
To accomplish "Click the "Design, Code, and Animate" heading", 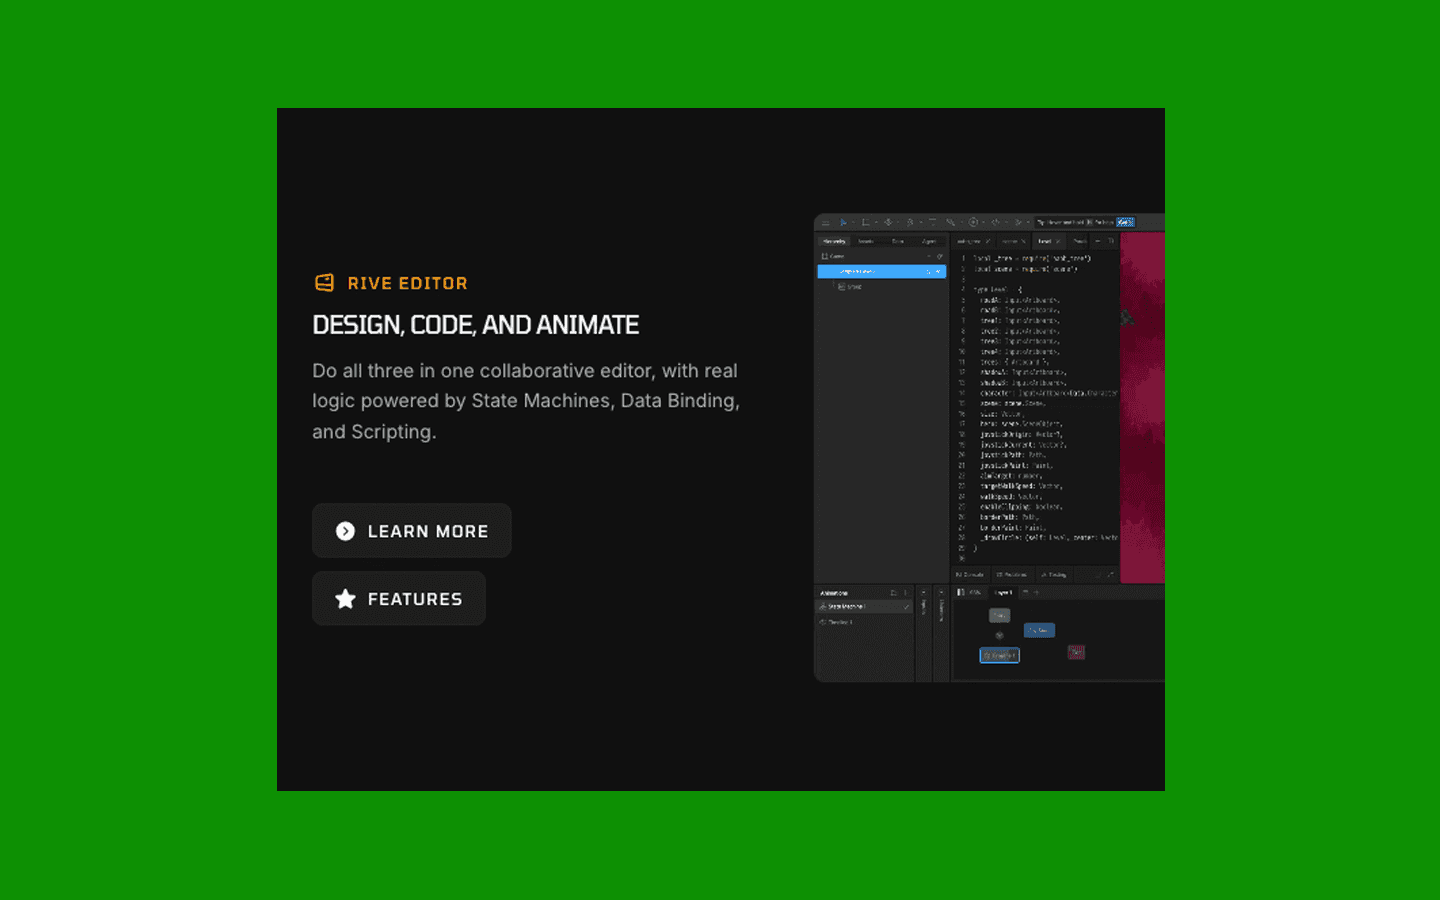I will (475, 325).
